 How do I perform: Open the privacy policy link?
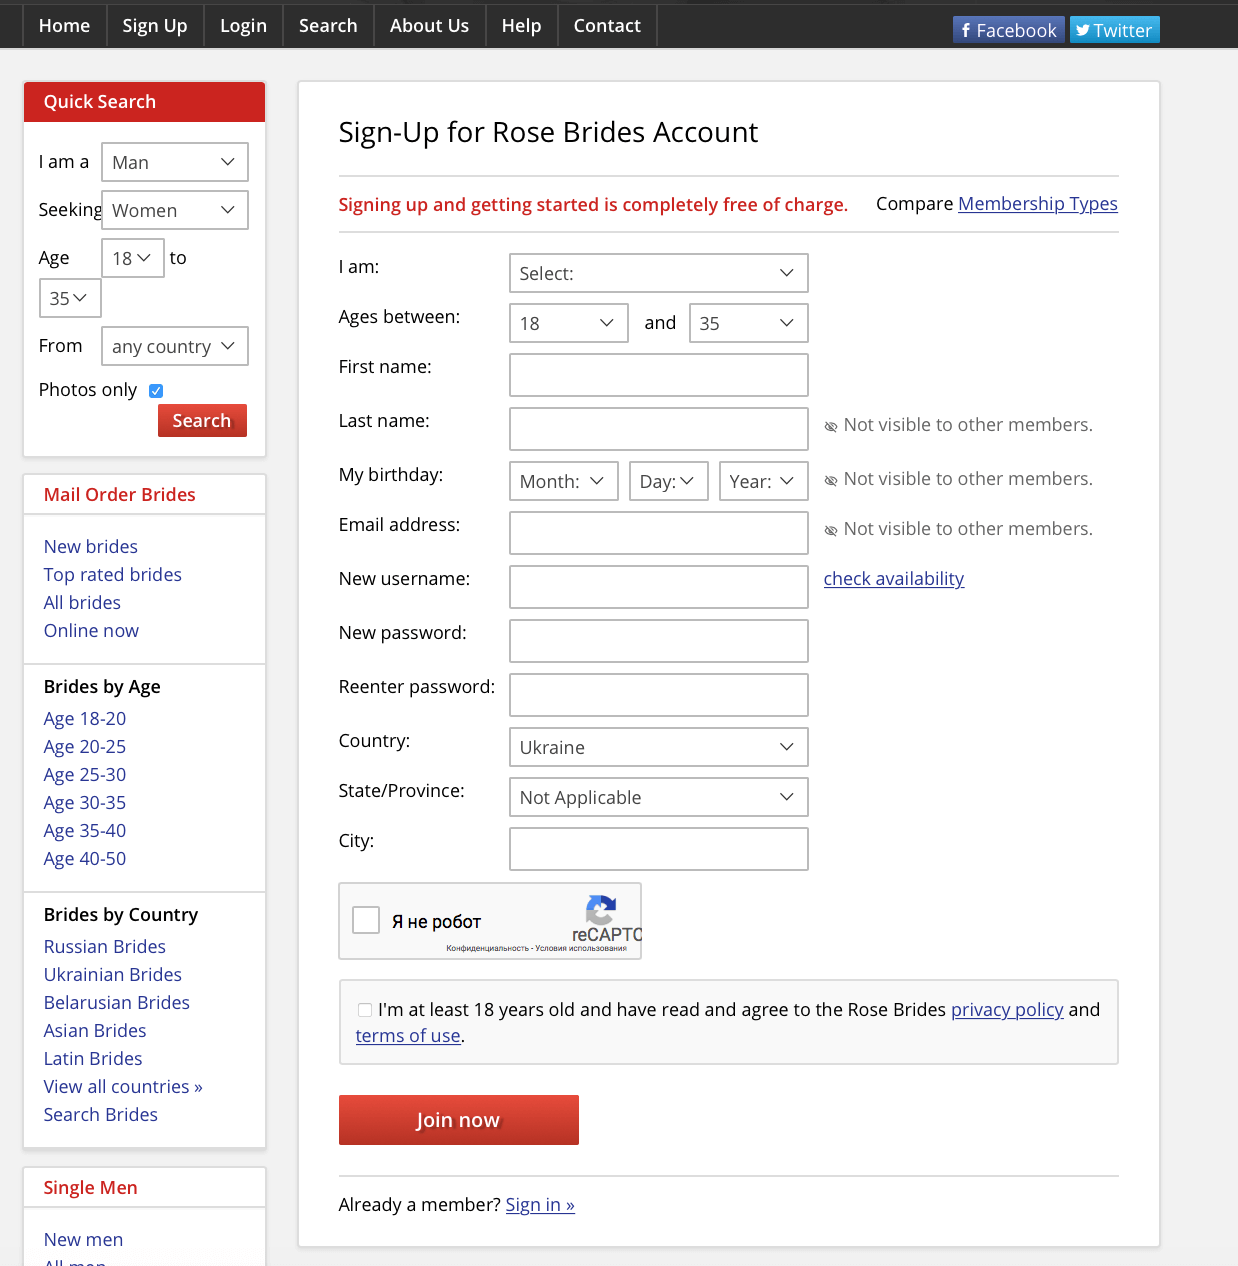[x=1007, y=1010]
